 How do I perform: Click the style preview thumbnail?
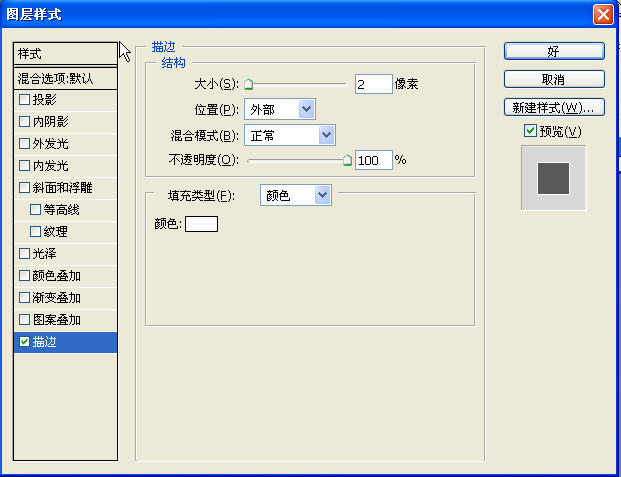(552, 178)
